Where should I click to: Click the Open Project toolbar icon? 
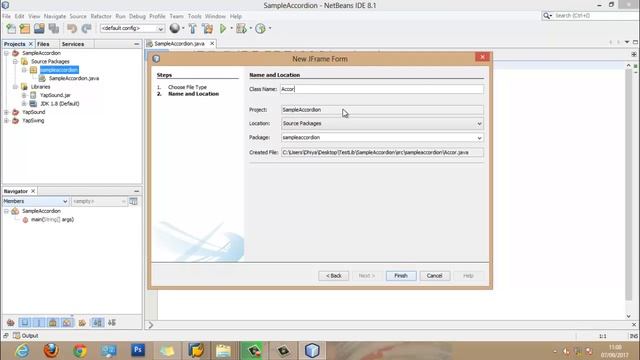39,29
